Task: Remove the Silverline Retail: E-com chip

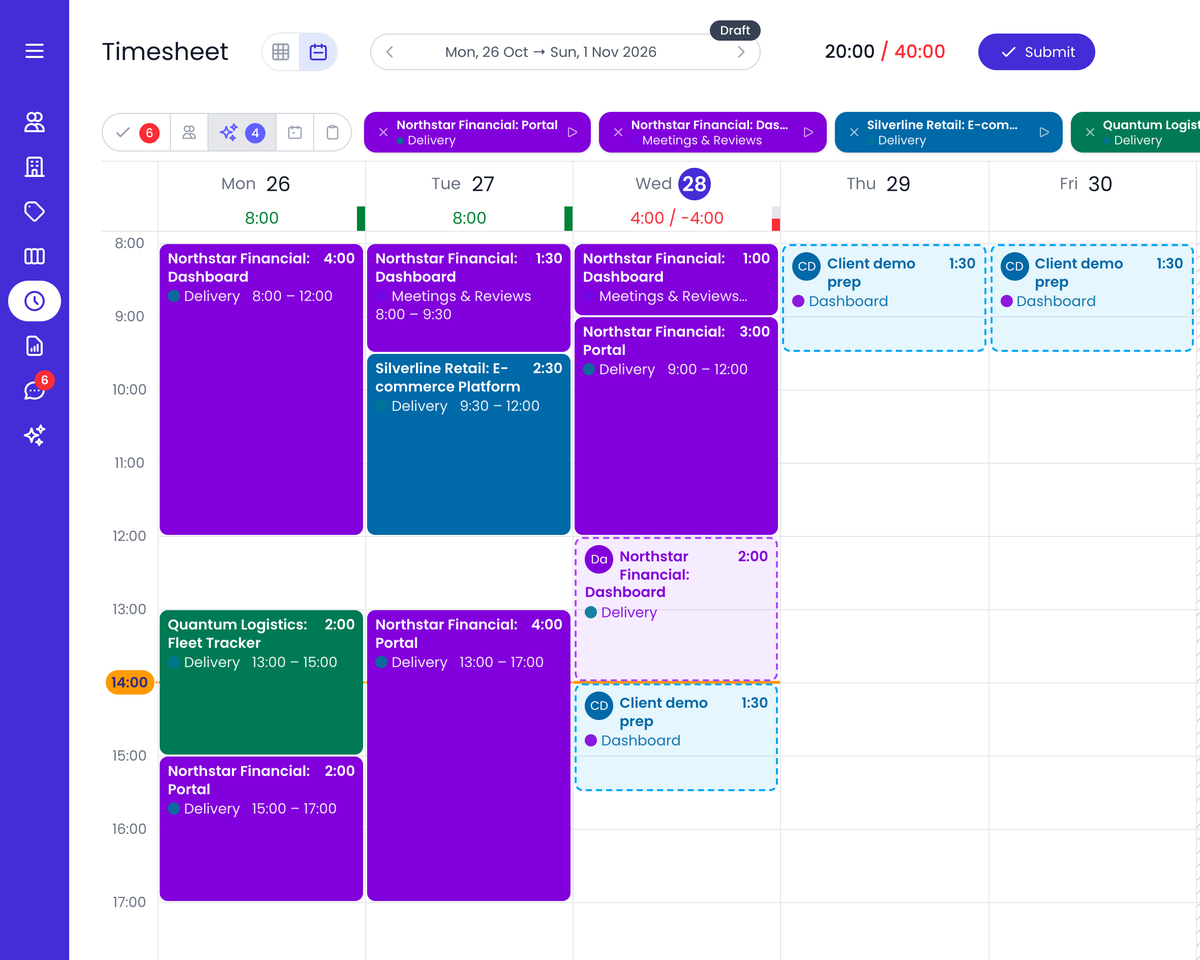Action: pos(854,132)
